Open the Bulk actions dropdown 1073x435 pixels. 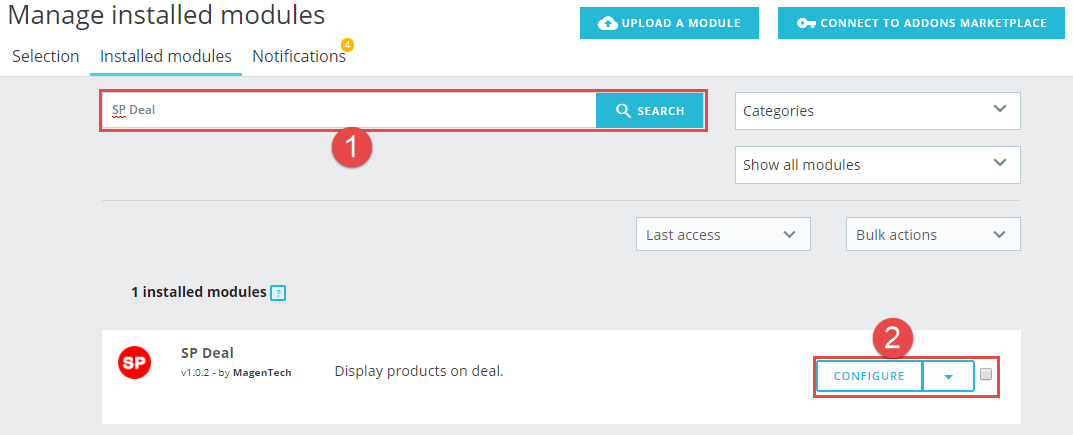coord(933,235)
